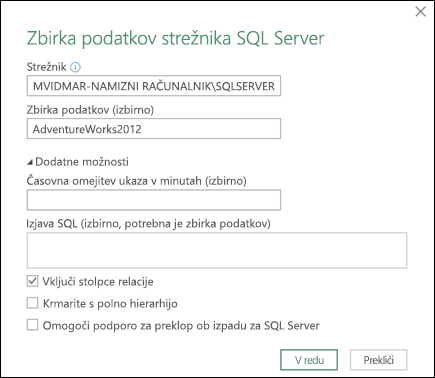Click the Zbirka podatkov (izbirno) label
The height and width of the screenshot is (378, 435).
[x=90, y=110]
